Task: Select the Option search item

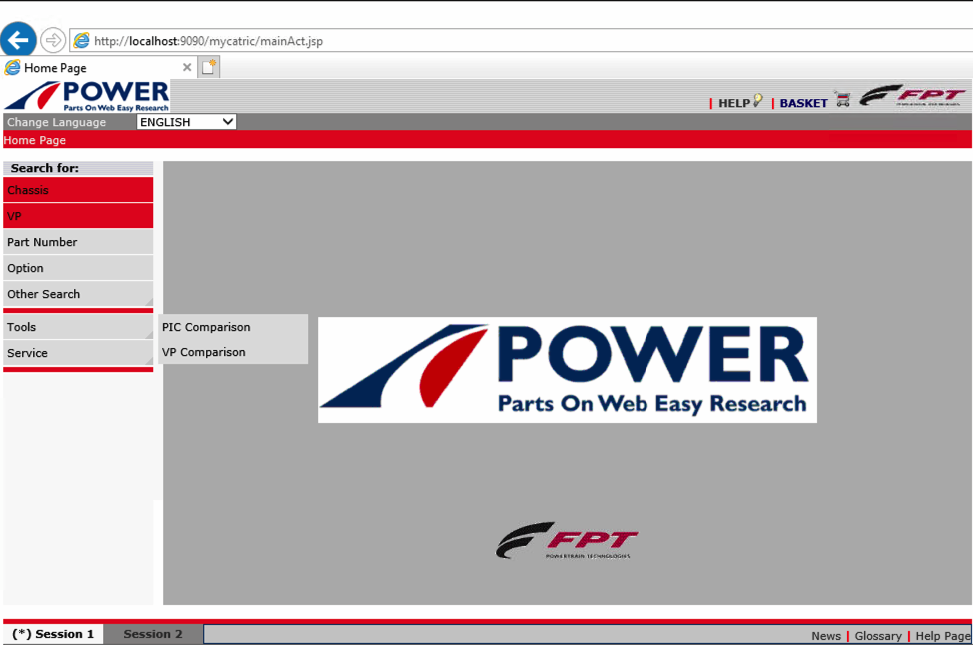Action: [78, 268]
